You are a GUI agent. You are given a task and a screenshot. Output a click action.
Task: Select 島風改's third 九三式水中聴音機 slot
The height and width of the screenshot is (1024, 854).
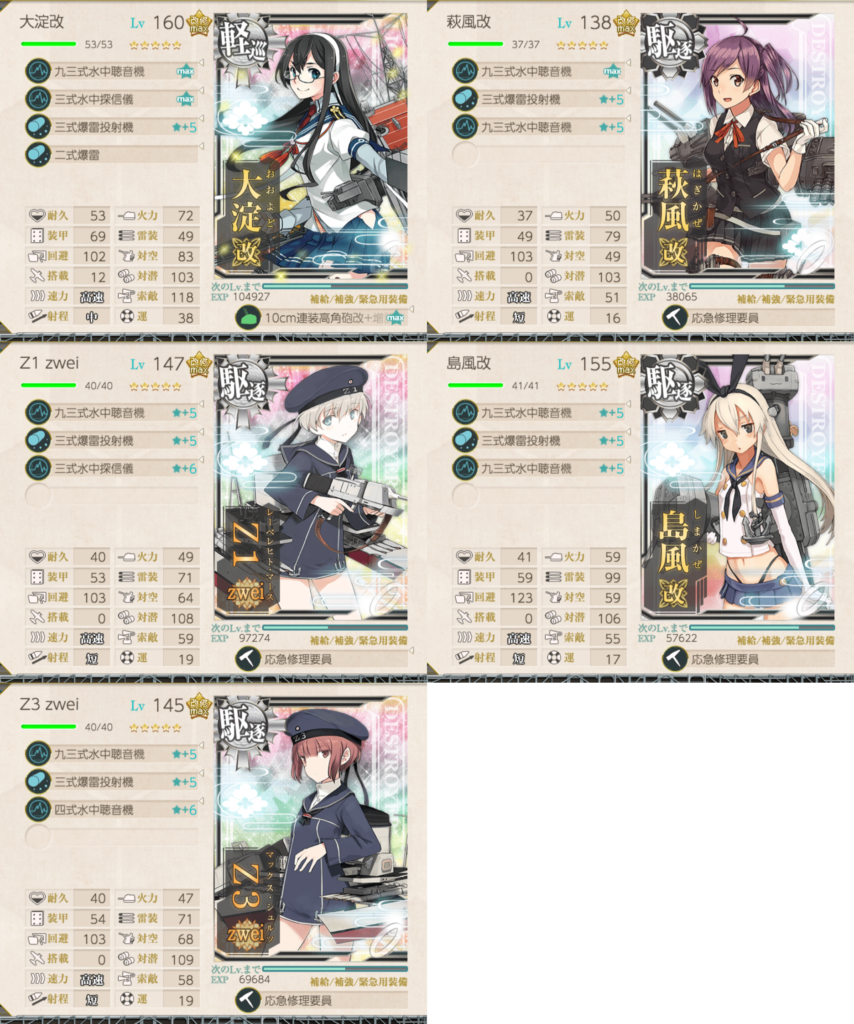coord(539,468)
